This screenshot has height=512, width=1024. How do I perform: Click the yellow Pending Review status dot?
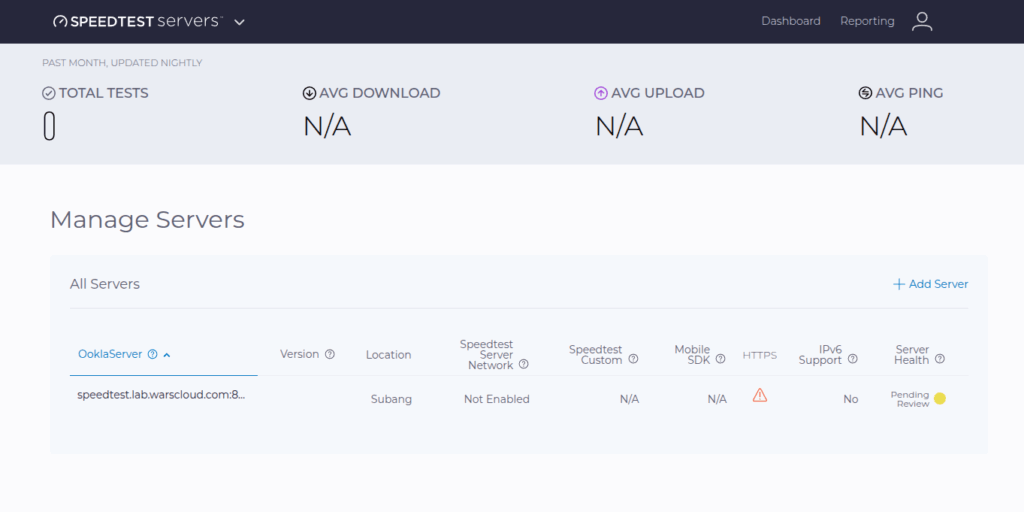click(x=940, y=398)
